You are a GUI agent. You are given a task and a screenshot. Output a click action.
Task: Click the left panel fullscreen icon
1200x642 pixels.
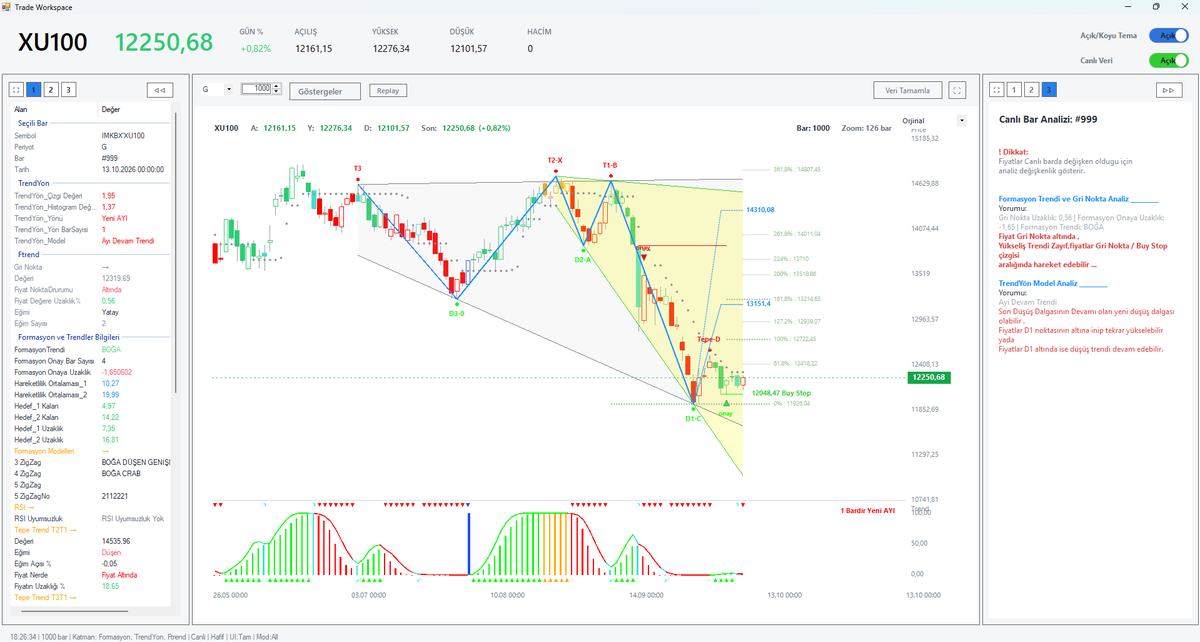(17, 89)
